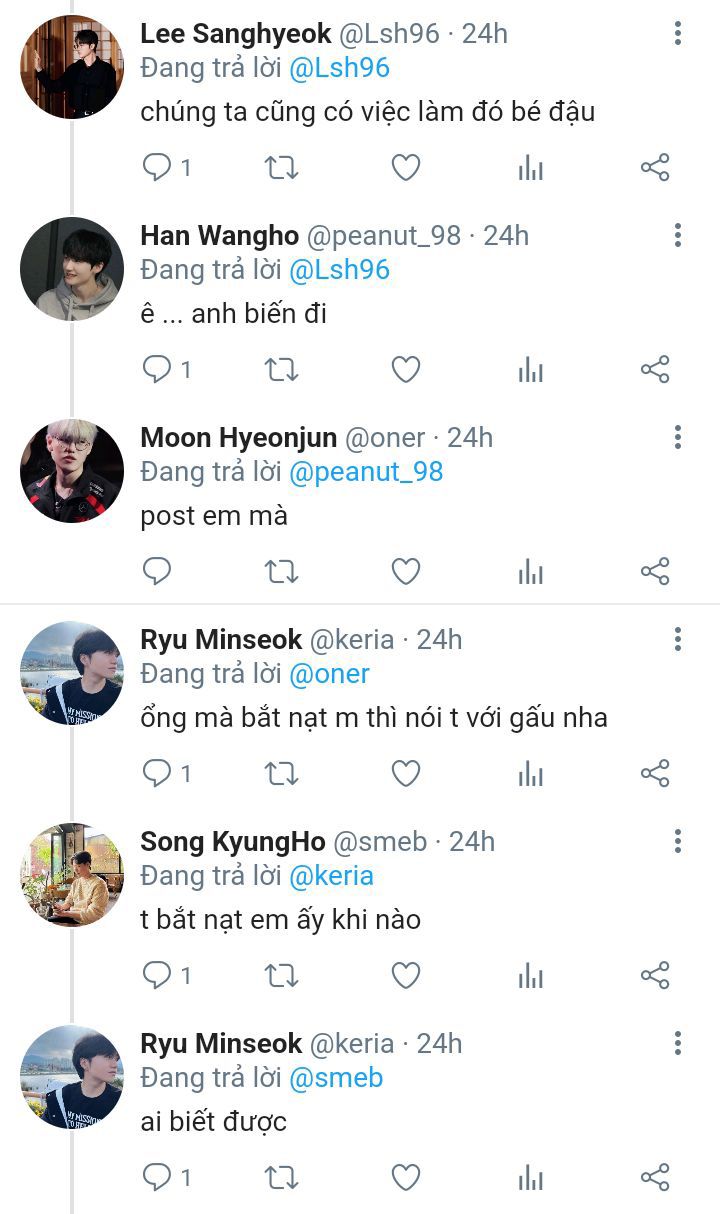Image resolution: width=720 pixels, height=1214 pixels.
Task: Open more options on Moon Hyeonjun's tweet
Action: [x=678, y=437]
